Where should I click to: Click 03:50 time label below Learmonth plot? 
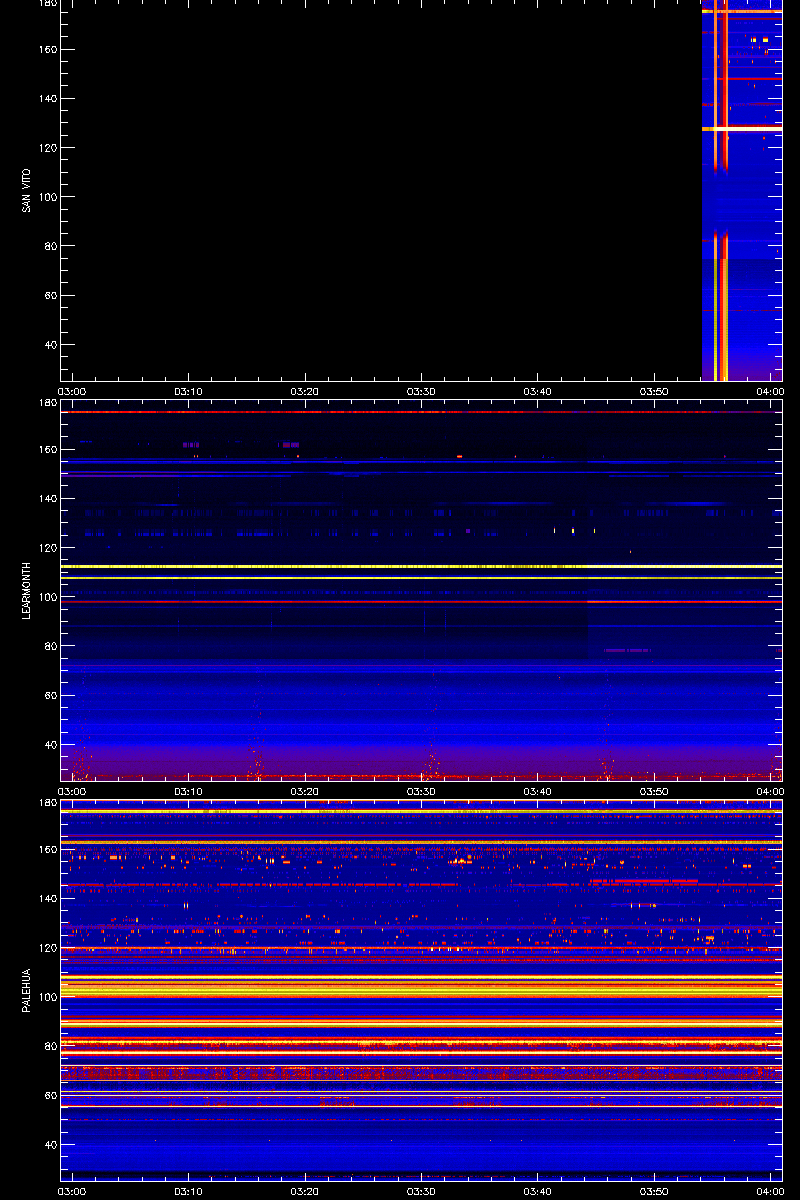point(654,791)
